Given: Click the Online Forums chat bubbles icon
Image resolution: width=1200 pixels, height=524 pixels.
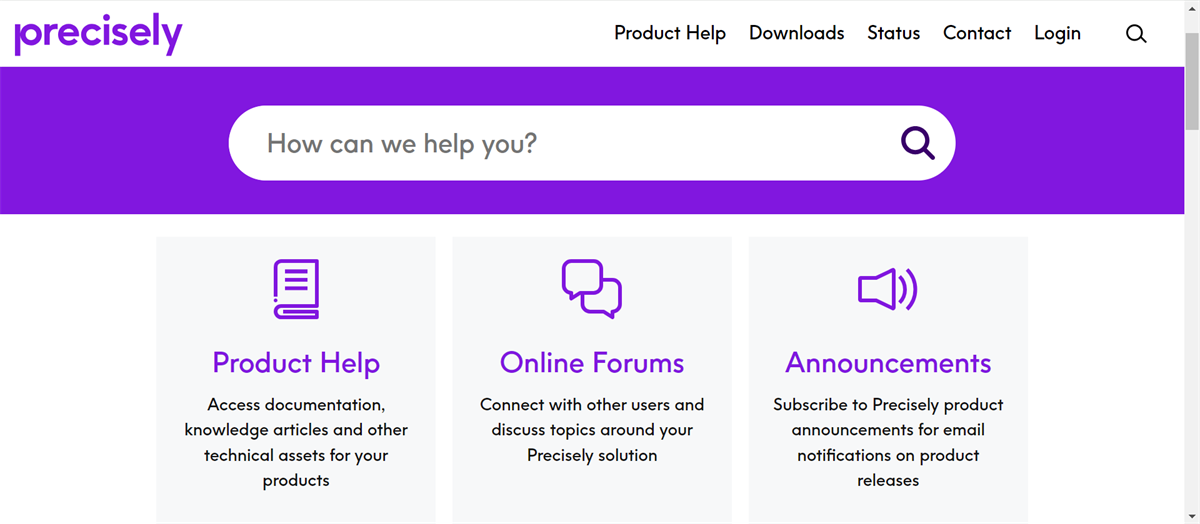Looking at the screenshot, I should tap(592, 289).
